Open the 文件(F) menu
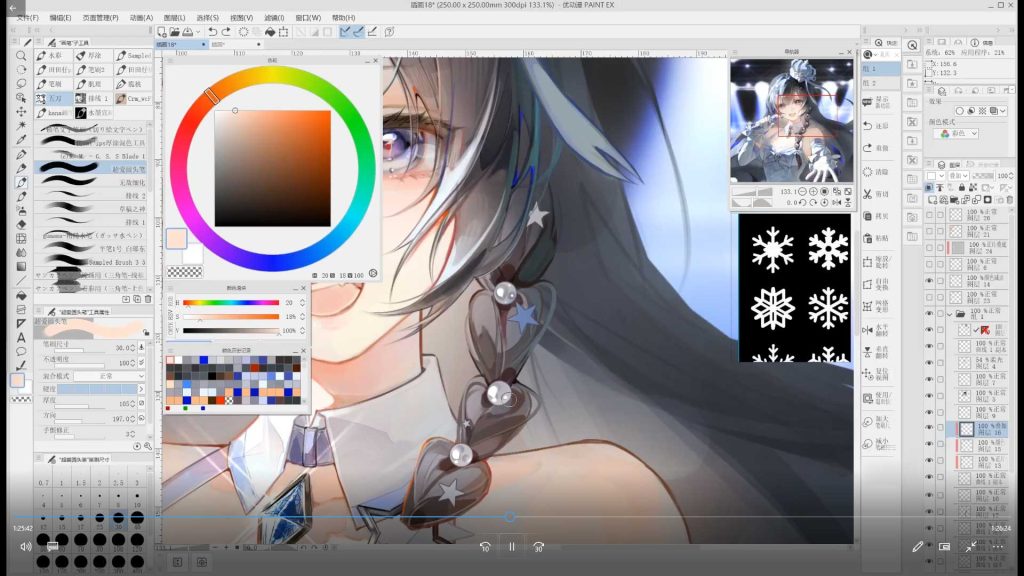Screen dimensions: 1024x576 pos(27,18)
